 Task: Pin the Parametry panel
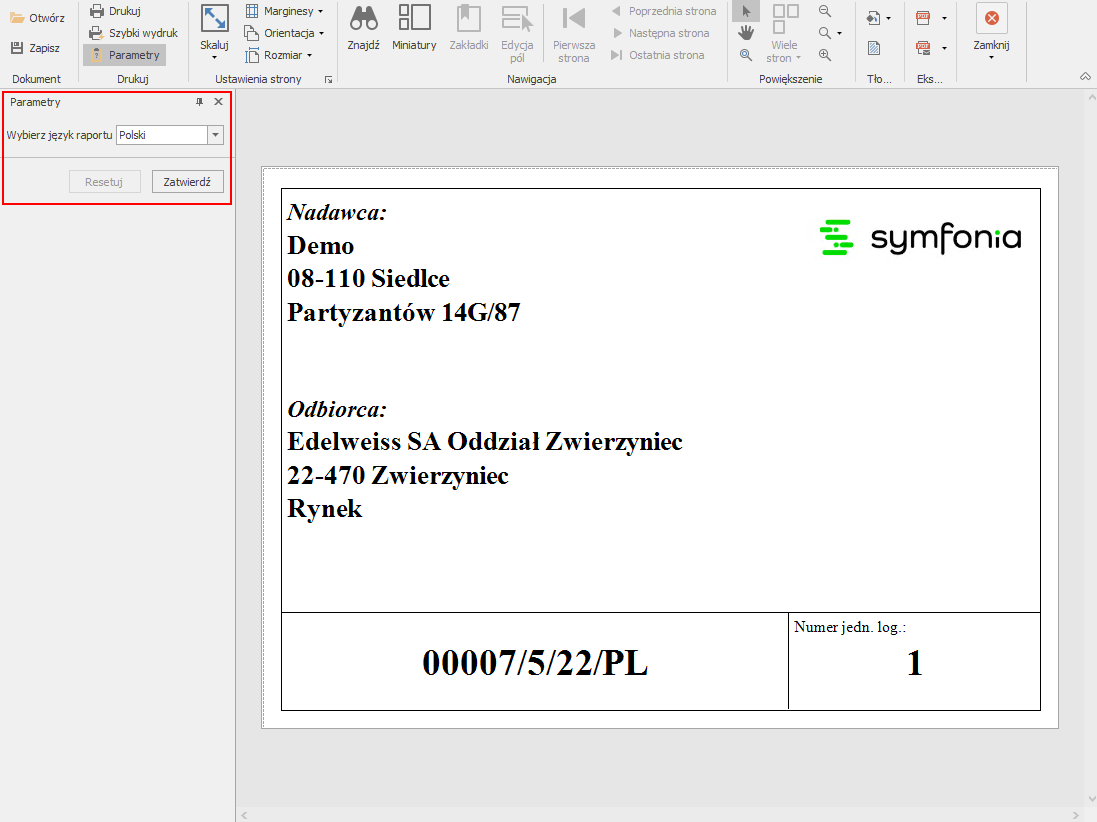[x=199, y=102]
